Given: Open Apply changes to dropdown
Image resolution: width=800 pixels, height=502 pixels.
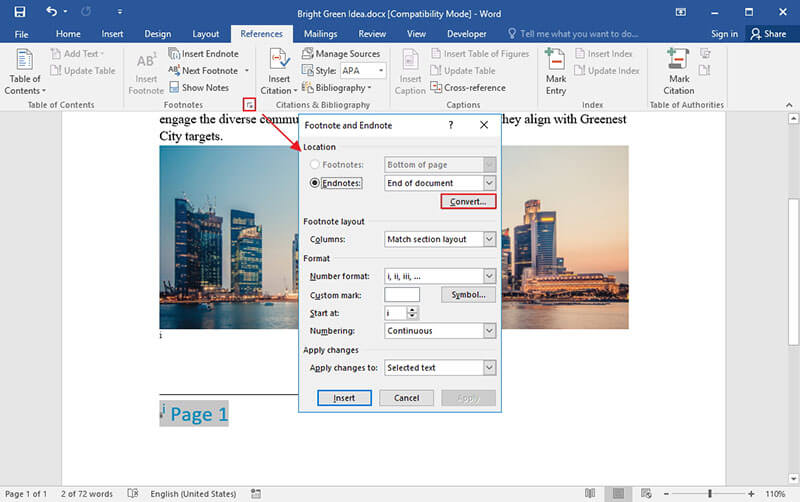Looking at the screenshot, I should (489, 367).
